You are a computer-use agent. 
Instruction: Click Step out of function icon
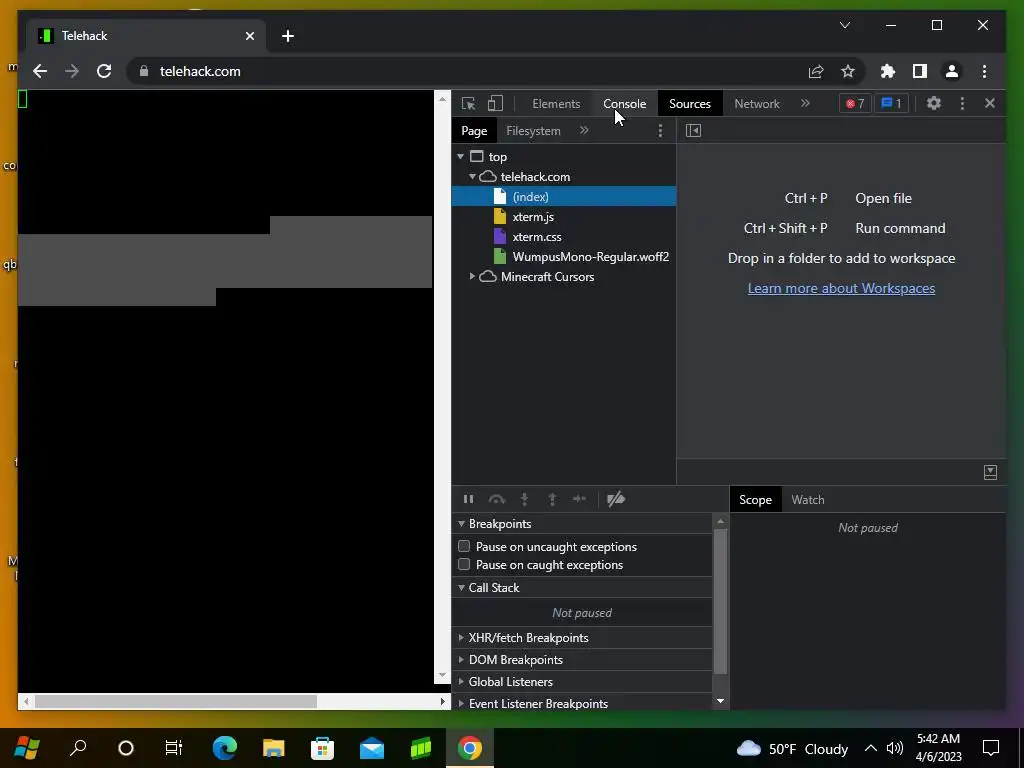[552, 500]
